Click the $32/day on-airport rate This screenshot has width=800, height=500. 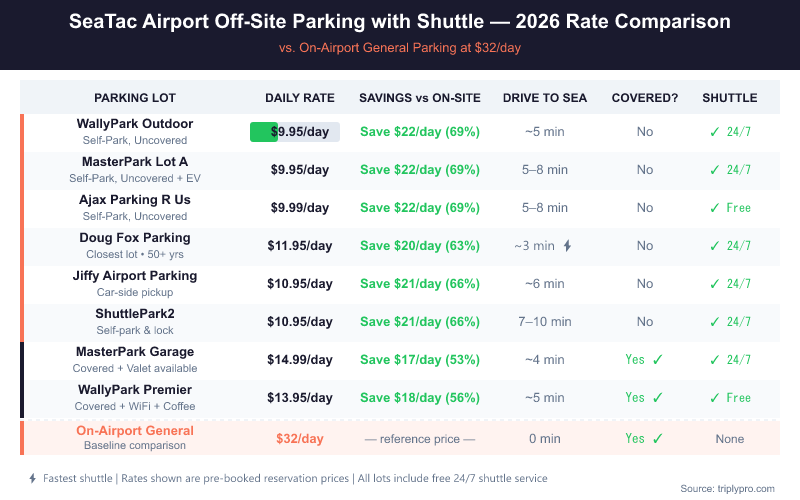pyautogui.click(x=299, y=438)
